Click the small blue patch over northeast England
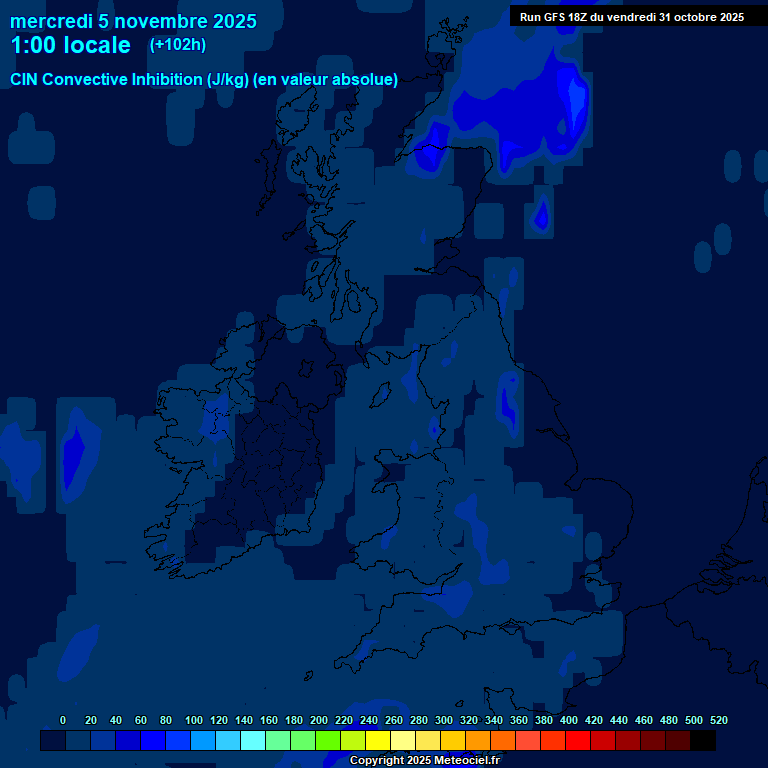768x768 pixels. click(x=508, y=400)
